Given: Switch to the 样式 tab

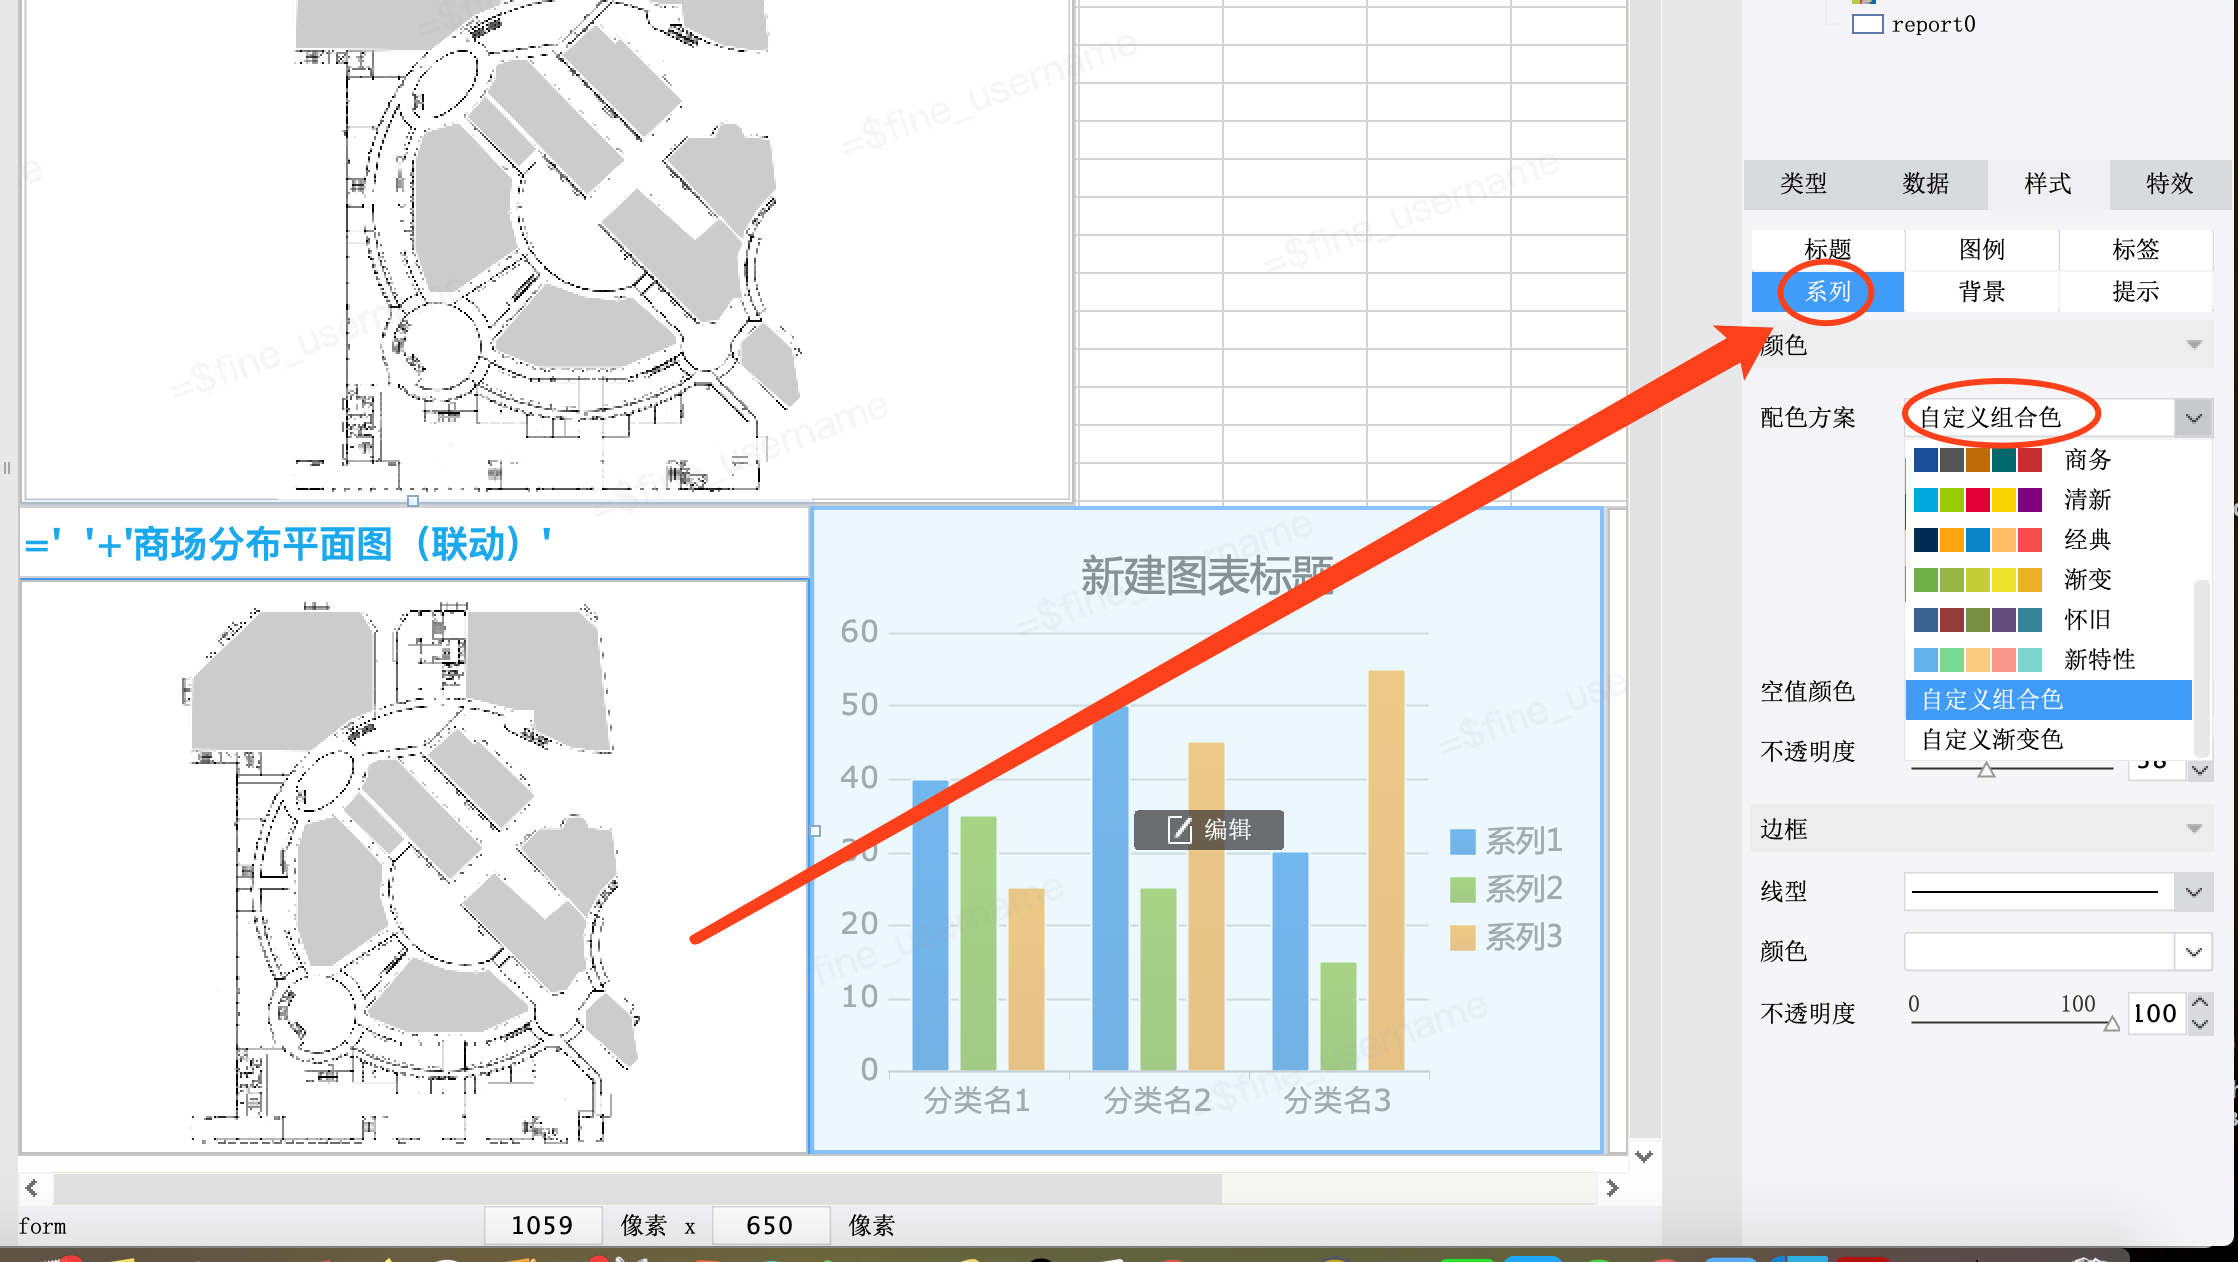Looking at the screenshot, I should point(2047,184).
